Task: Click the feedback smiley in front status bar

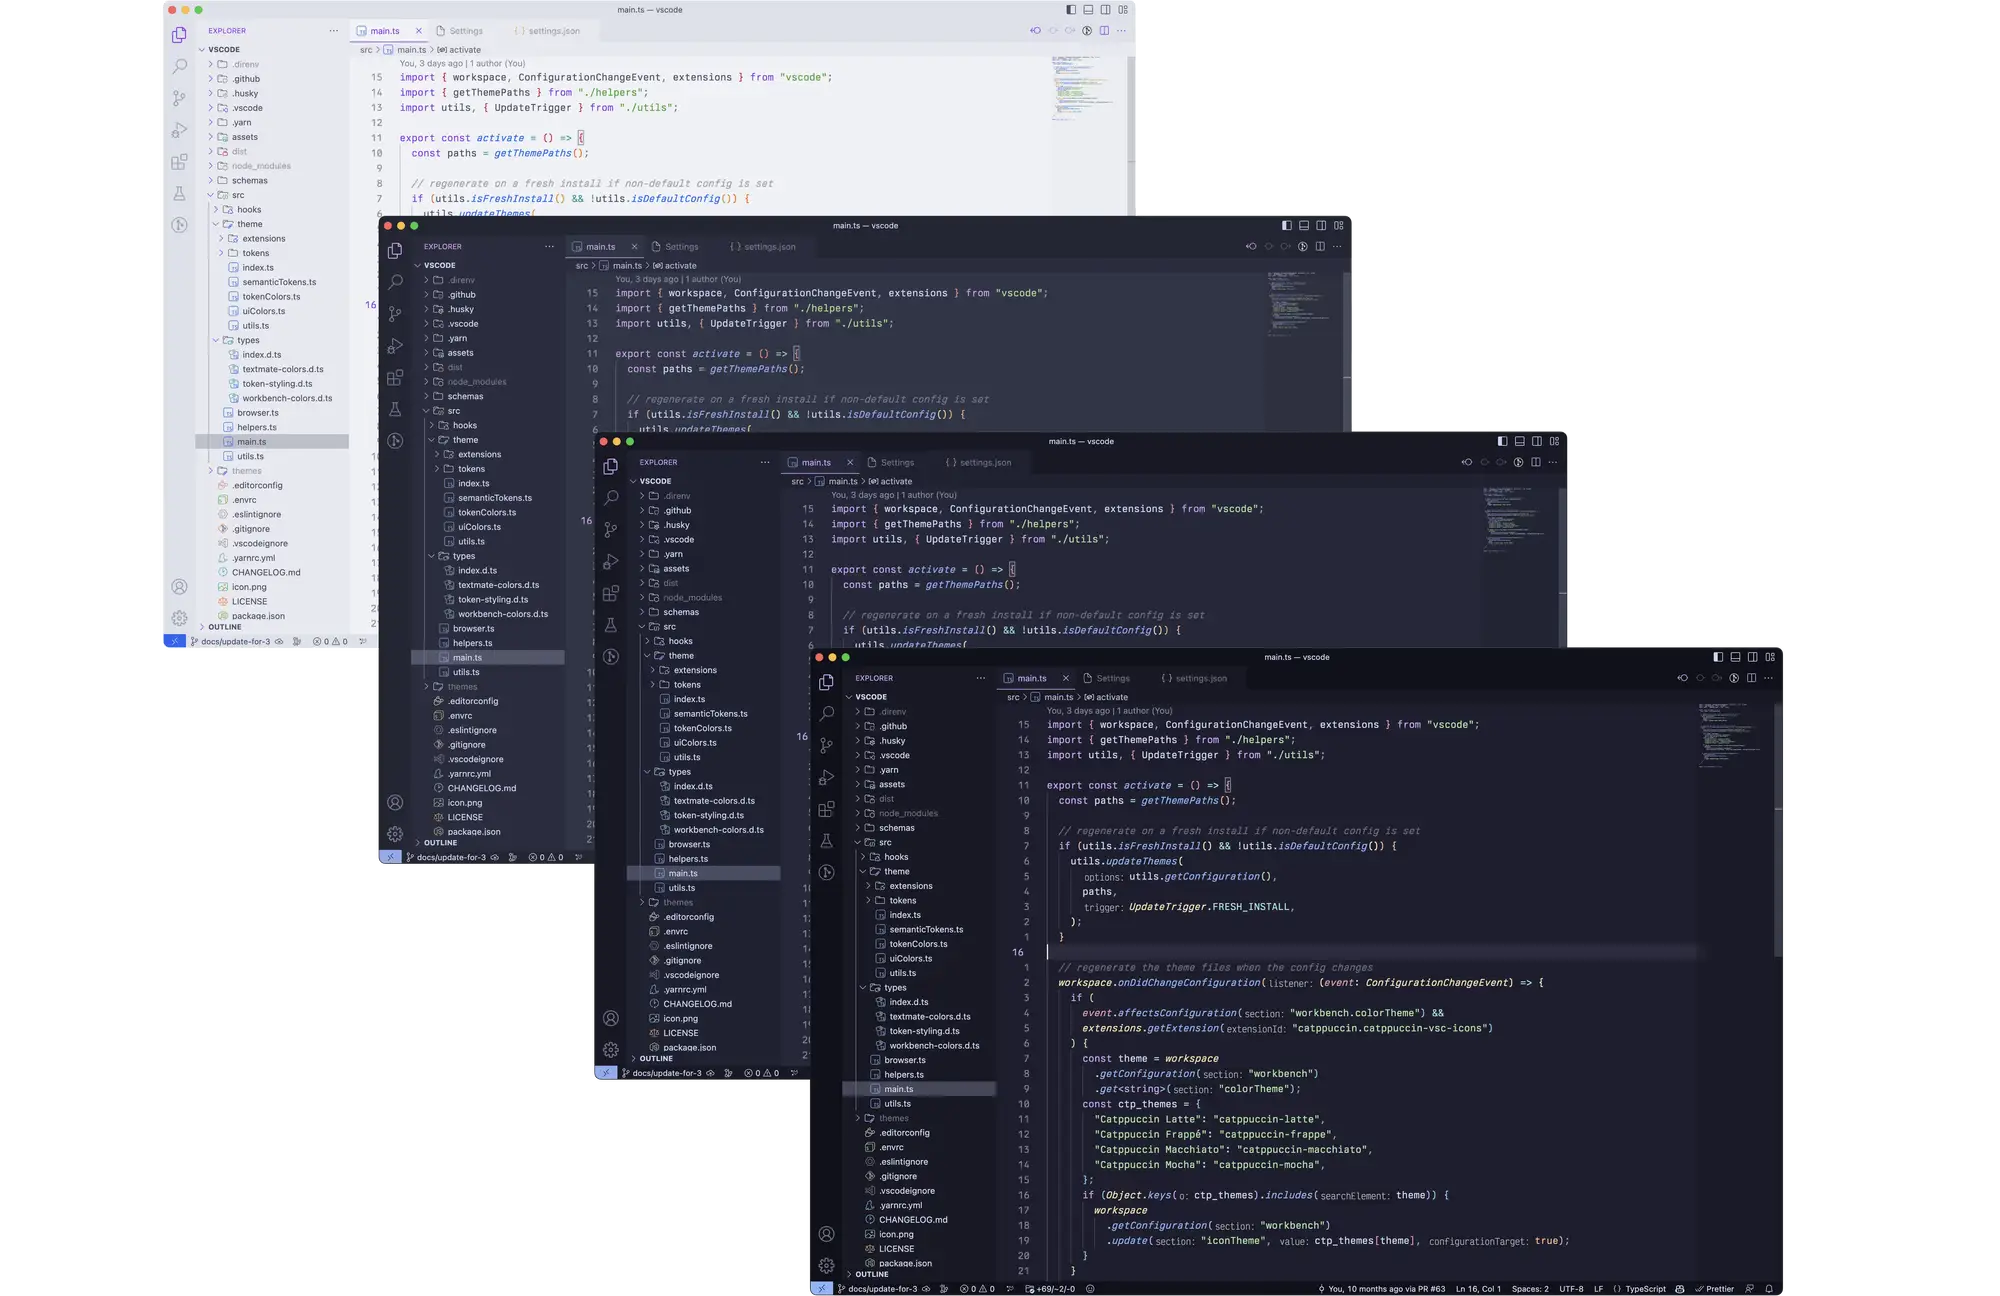Action: (x=1090, y=1289)
